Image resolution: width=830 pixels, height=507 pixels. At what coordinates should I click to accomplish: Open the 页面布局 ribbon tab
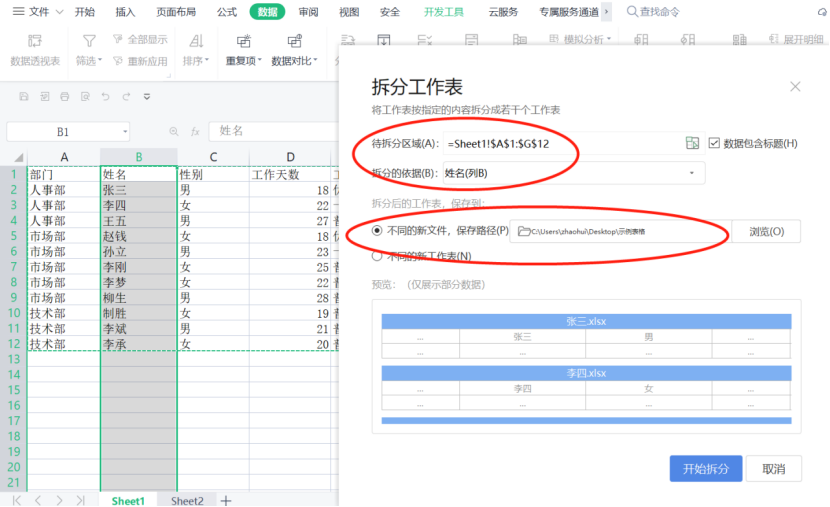[176, 12]
